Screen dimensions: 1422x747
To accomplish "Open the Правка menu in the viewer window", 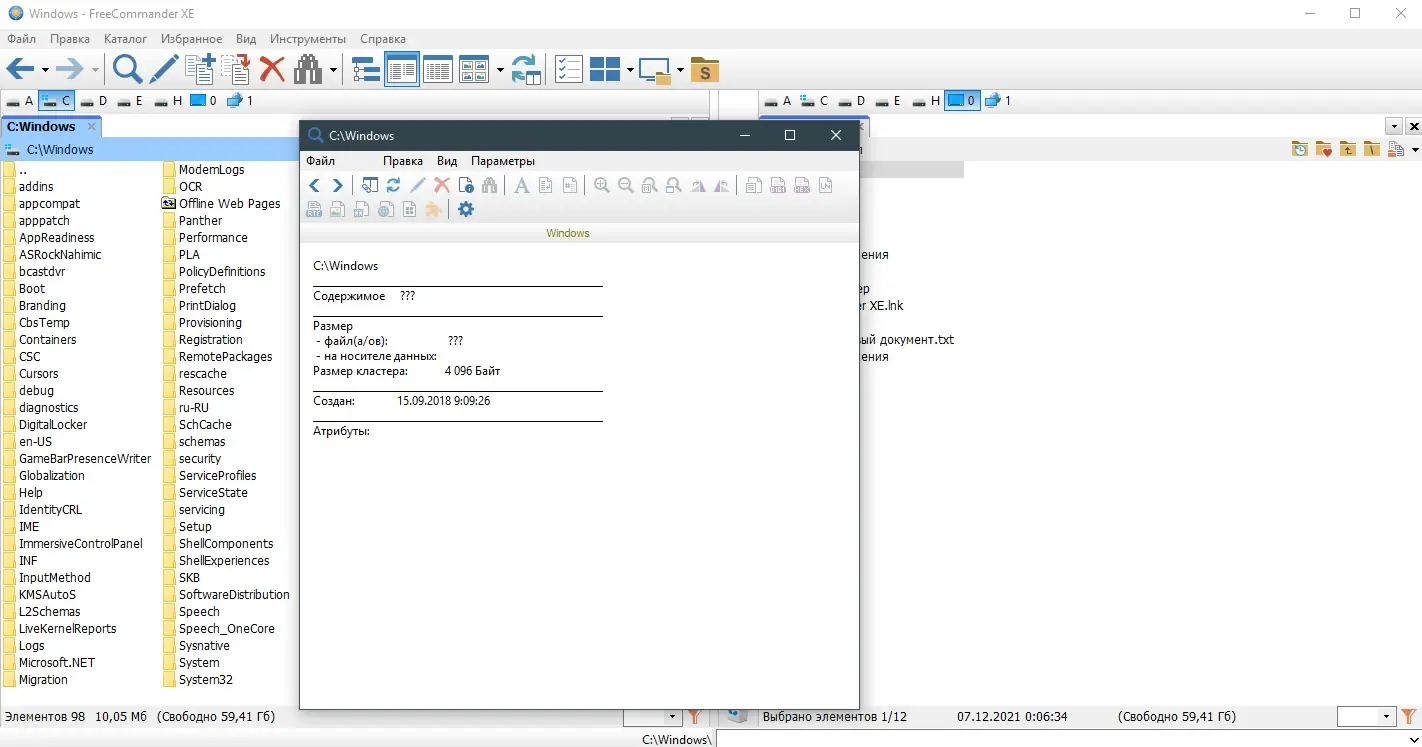I will [403, 161].
